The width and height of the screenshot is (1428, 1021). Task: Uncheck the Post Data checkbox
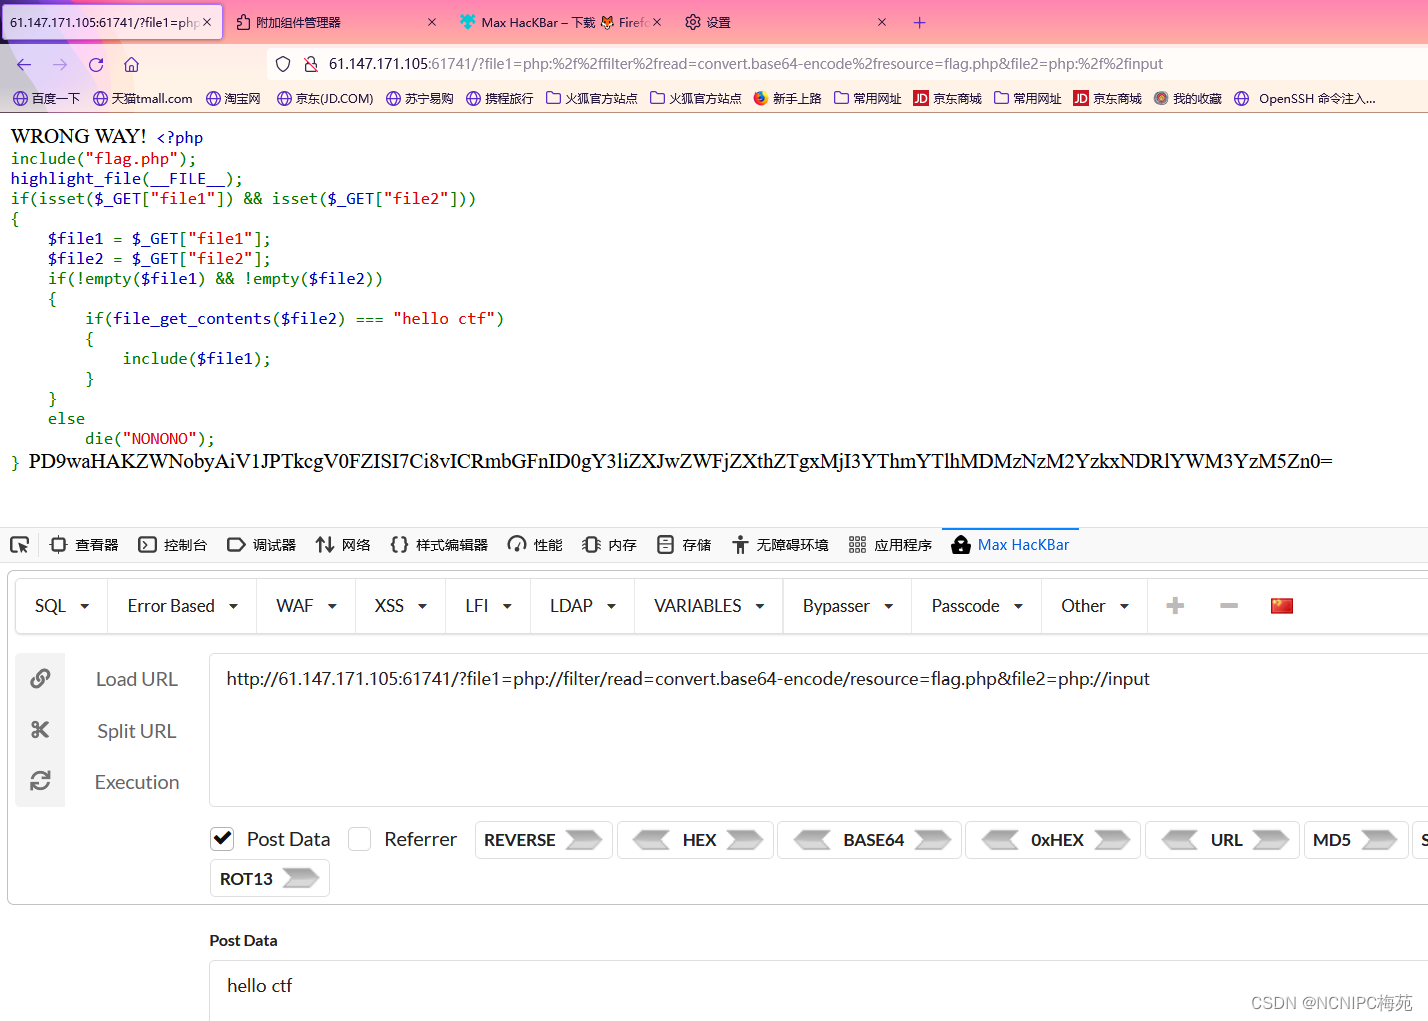(x=222, y=839)
